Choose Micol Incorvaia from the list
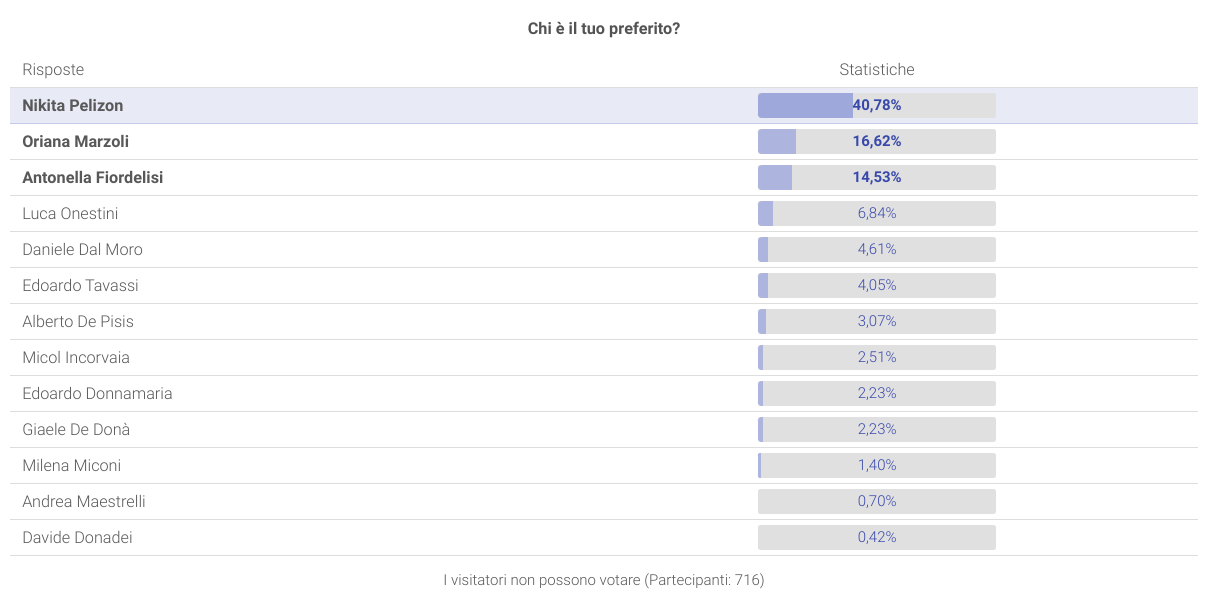 coord(76,357)
